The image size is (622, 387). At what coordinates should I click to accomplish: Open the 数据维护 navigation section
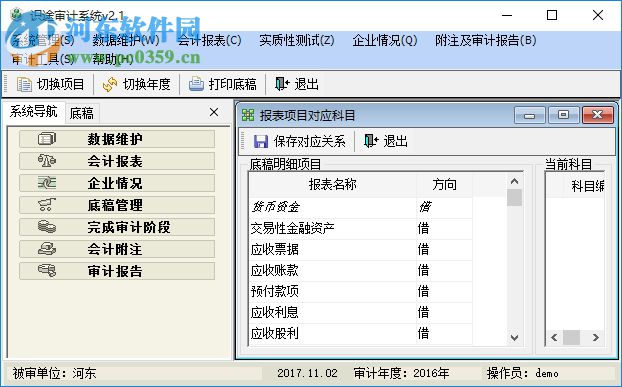(117, 139)
